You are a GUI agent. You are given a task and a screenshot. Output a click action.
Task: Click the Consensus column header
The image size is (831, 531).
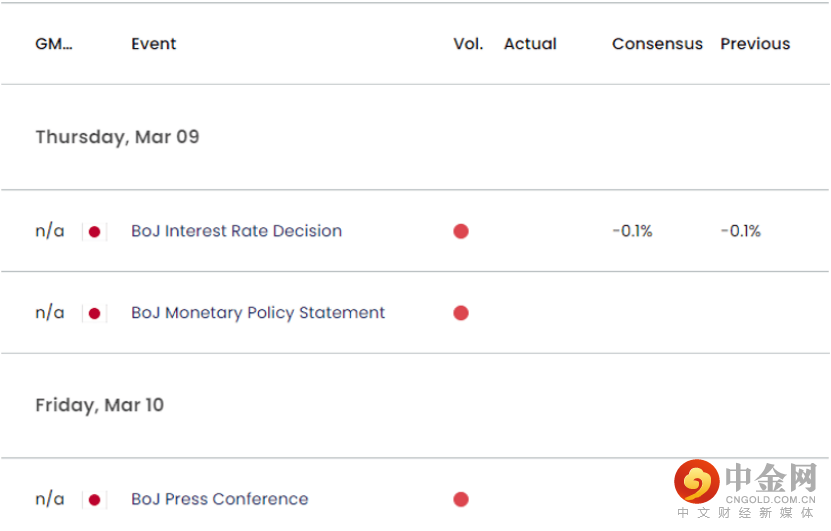pyautogui.click(x=657, y=44)
